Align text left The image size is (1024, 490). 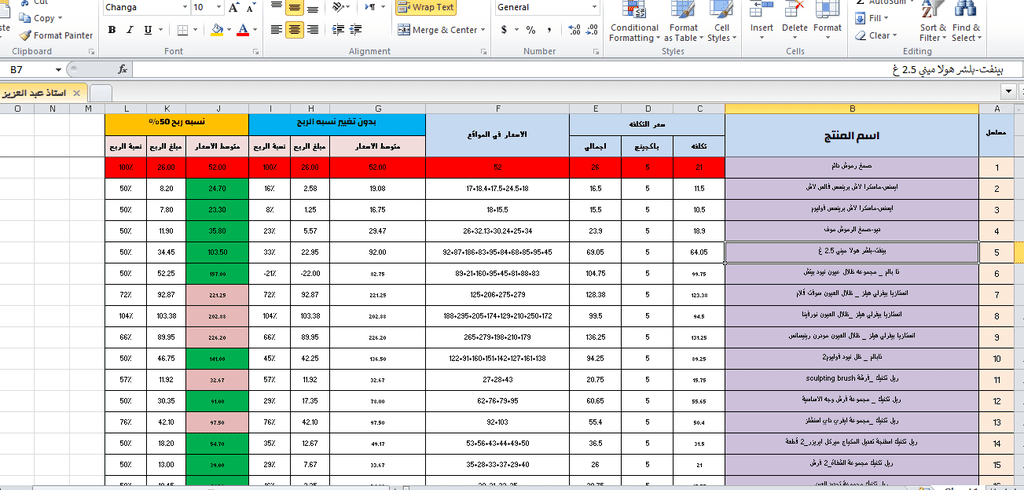(276, 30)
